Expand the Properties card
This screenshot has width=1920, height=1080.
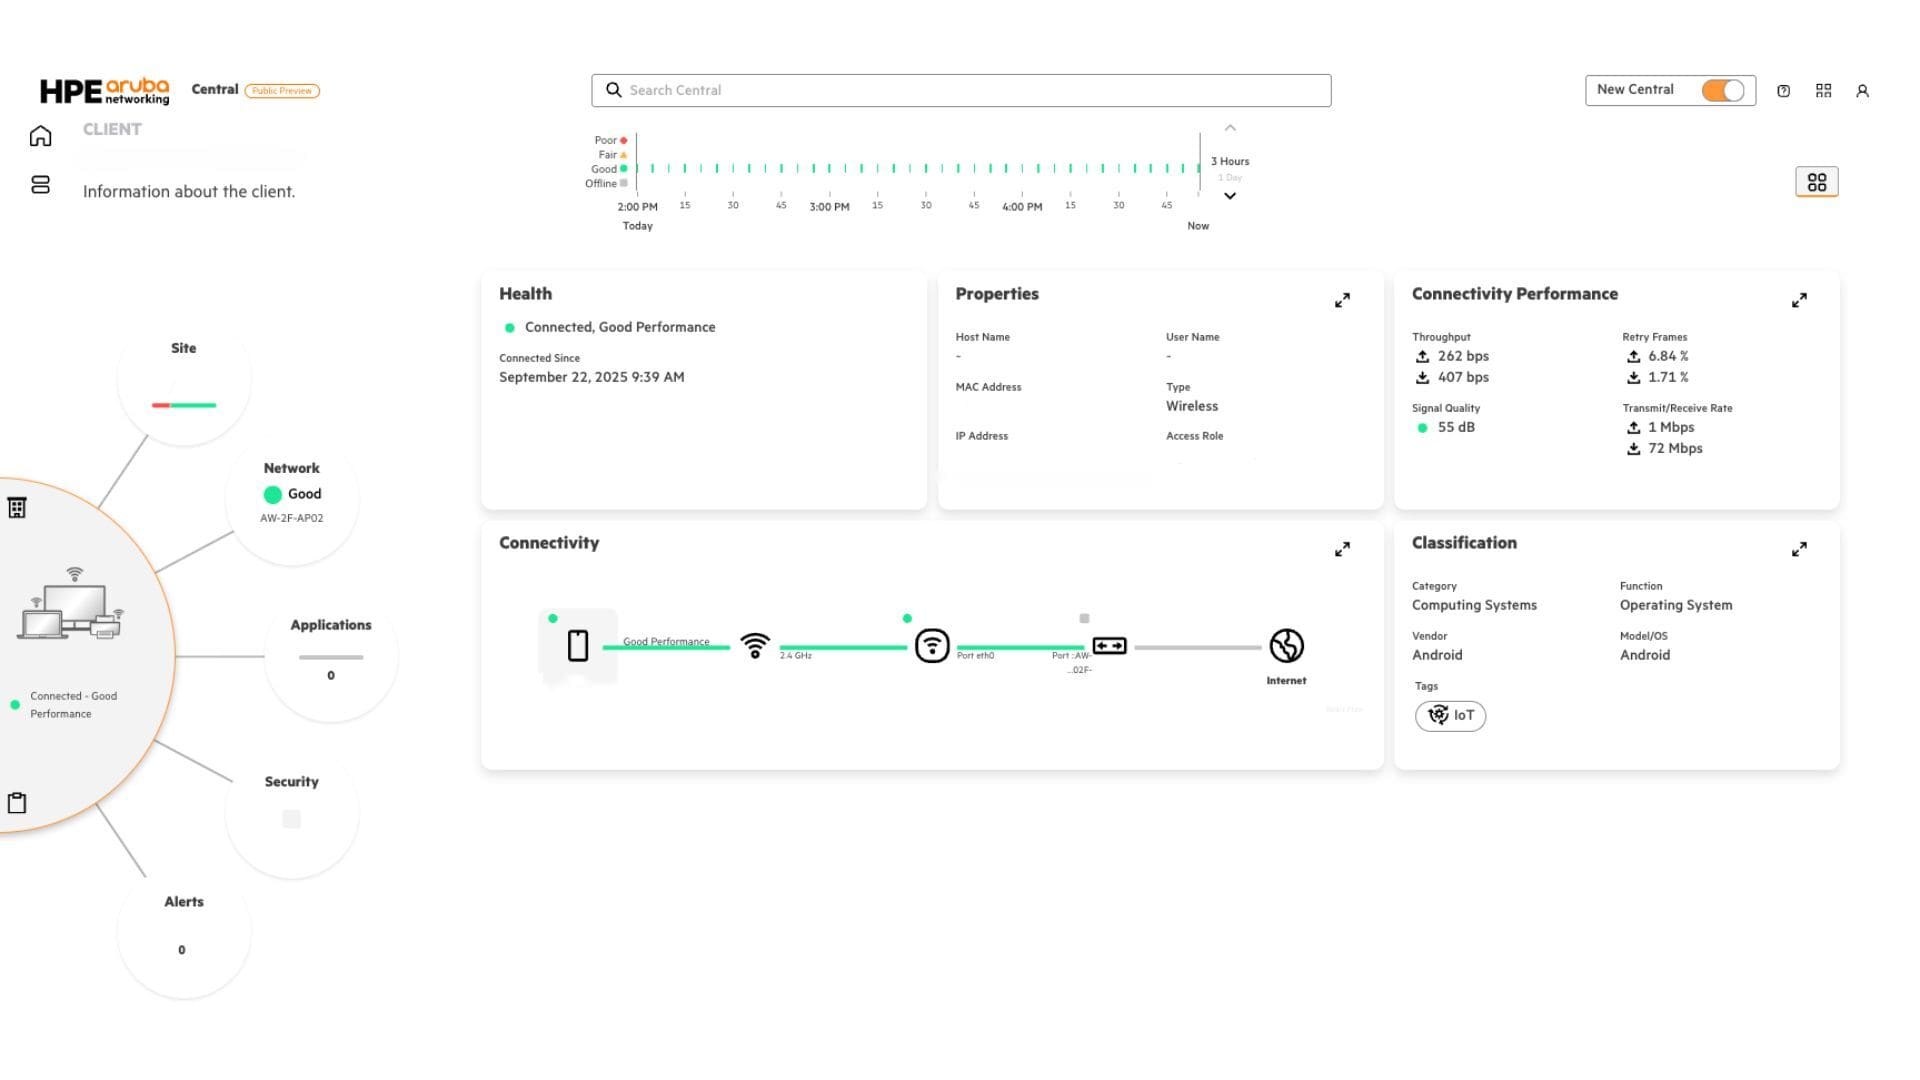click(x=1342, y=300)
